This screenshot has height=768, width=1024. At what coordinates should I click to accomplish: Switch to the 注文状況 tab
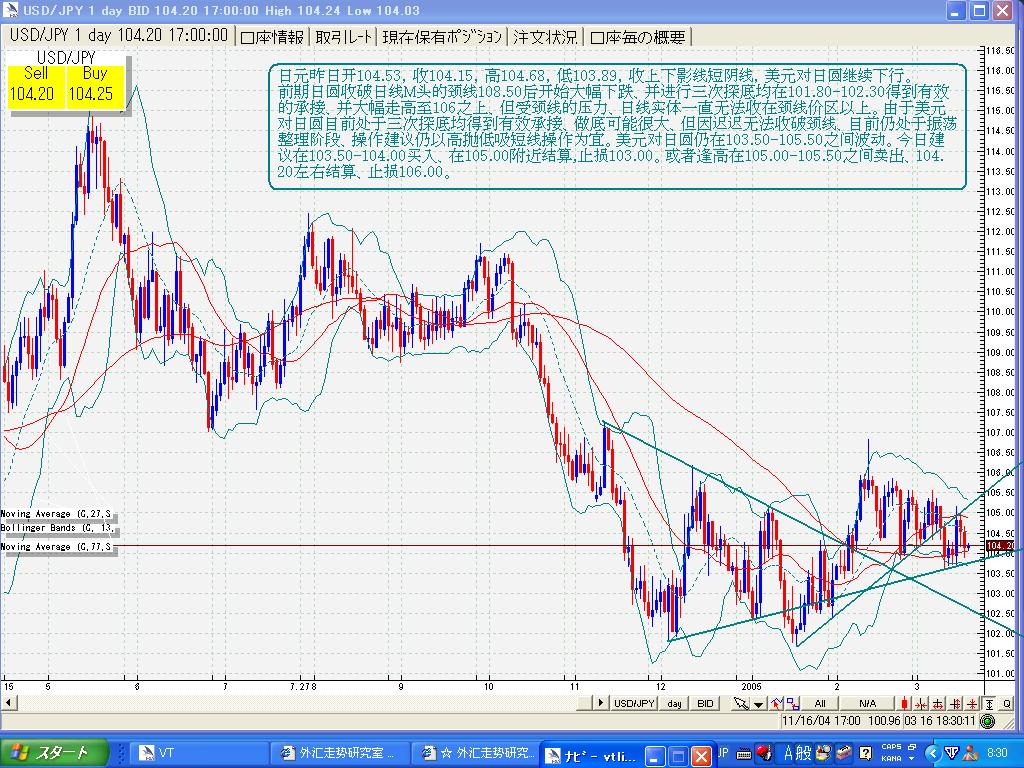[x=545, y=37]
